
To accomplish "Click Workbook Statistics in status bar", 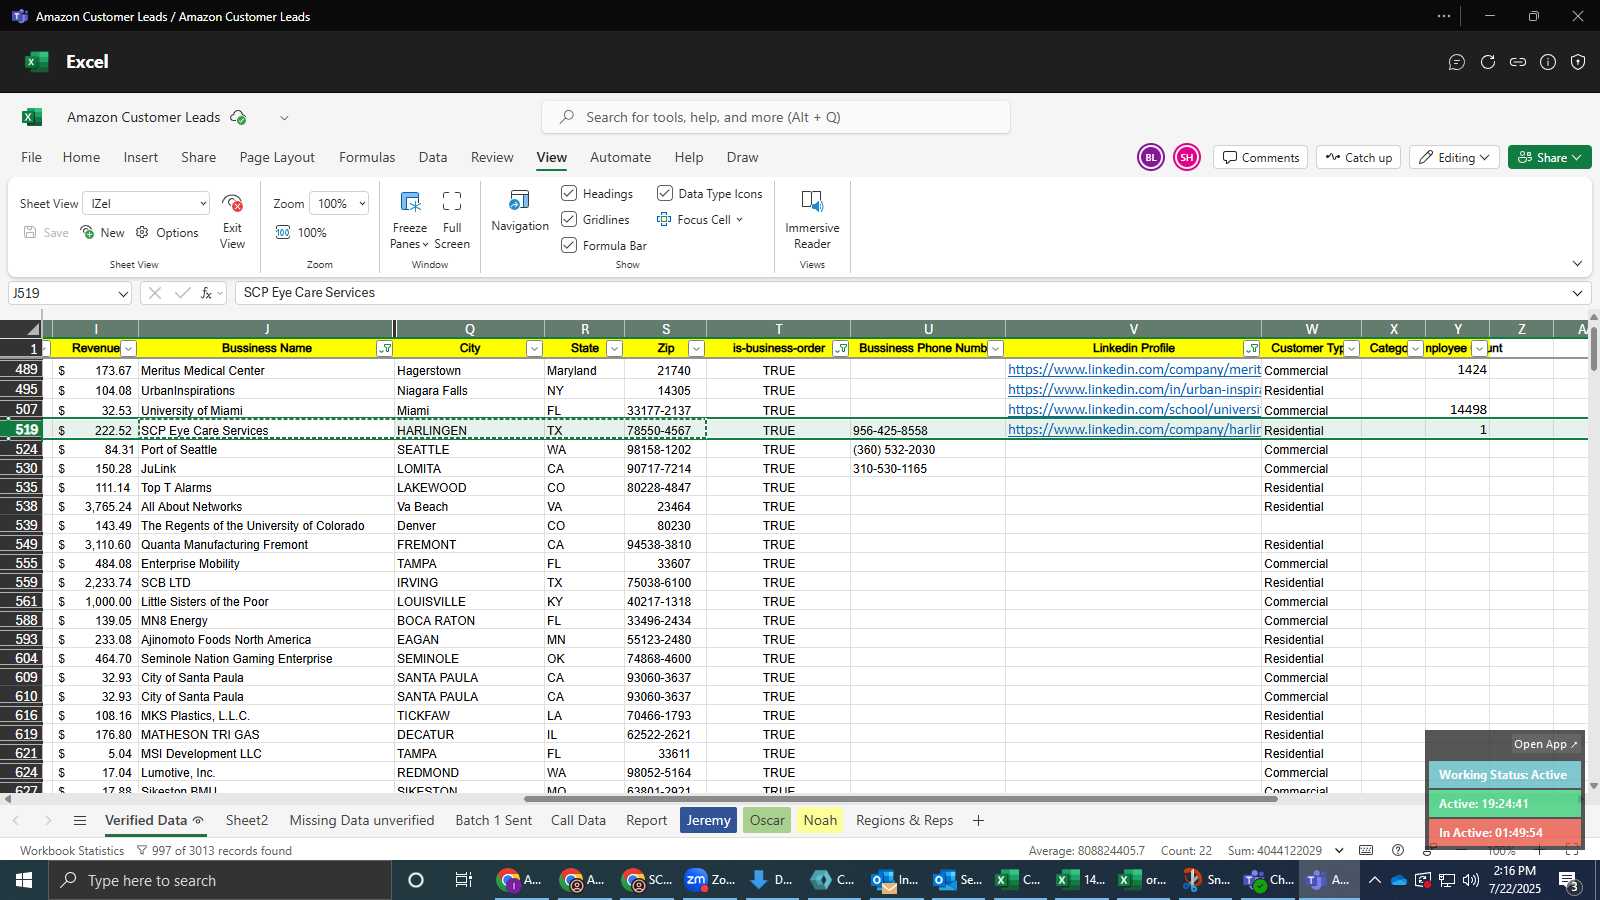I will pyautogui.click(x=72, y=850).
